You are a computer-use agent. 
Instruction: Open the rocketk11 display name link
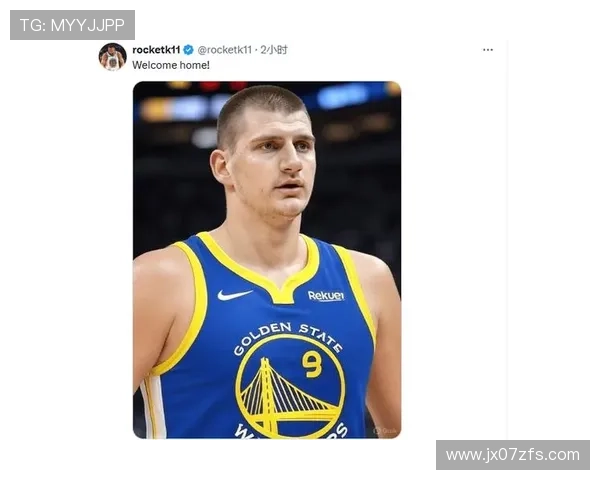[156, 50]
